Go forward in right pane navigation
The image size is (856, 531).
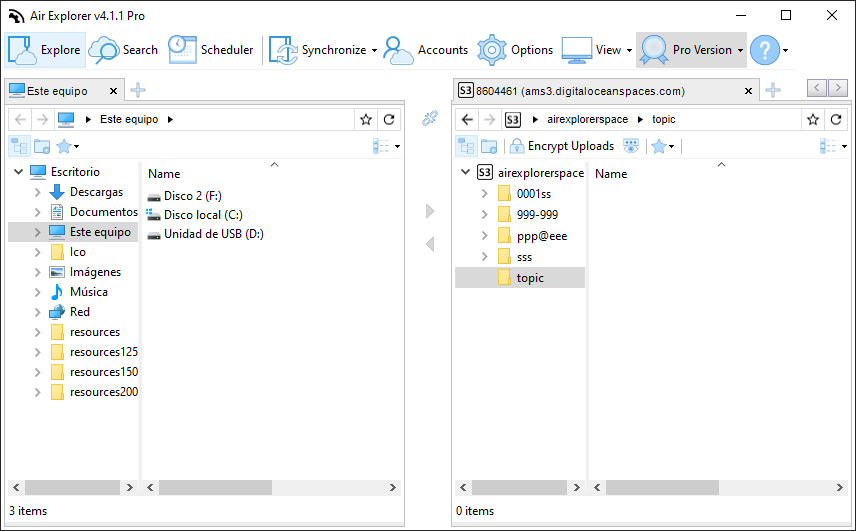(x=489, y=119)
